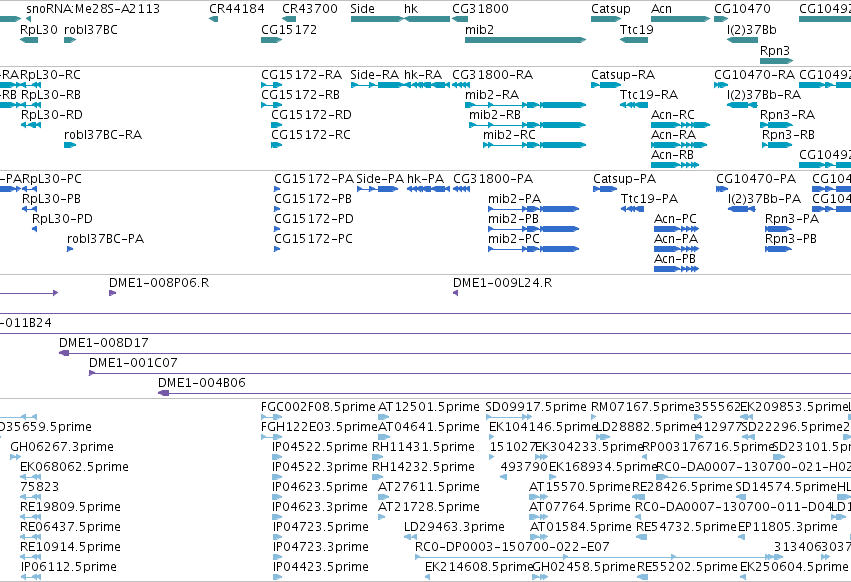Click EST AT12501.5prime
Viewport: 851px width, 582px height.
tap(429, 408)
